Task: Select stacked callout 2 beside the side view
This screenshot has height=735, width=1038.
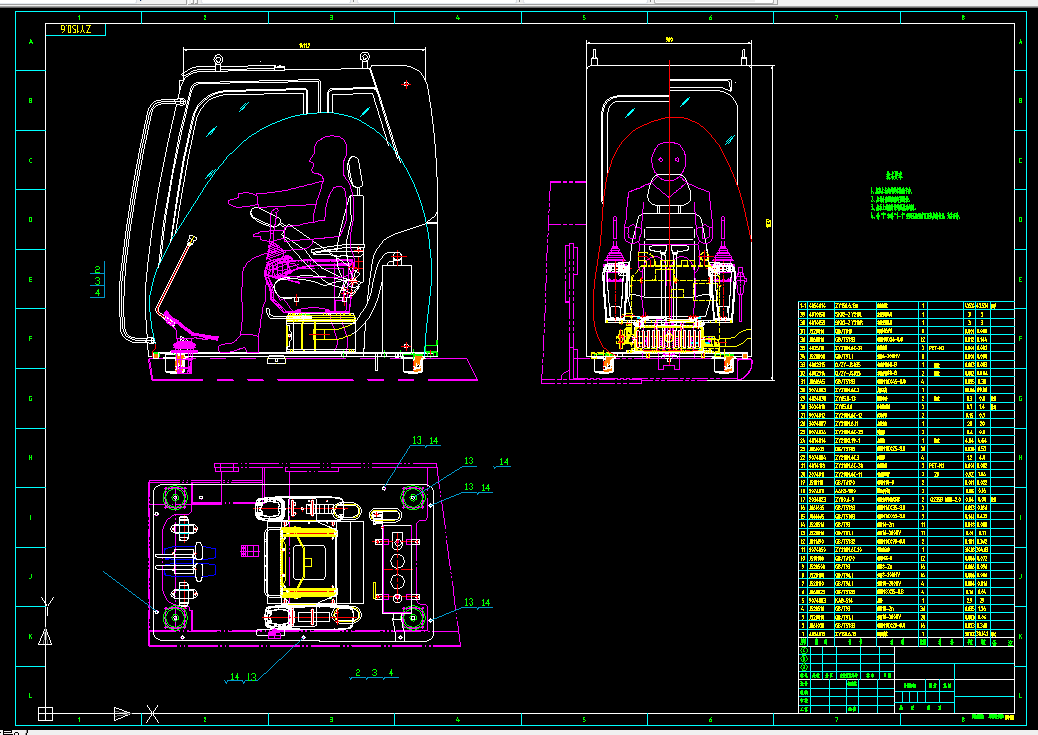Action: tap(97, 269)
